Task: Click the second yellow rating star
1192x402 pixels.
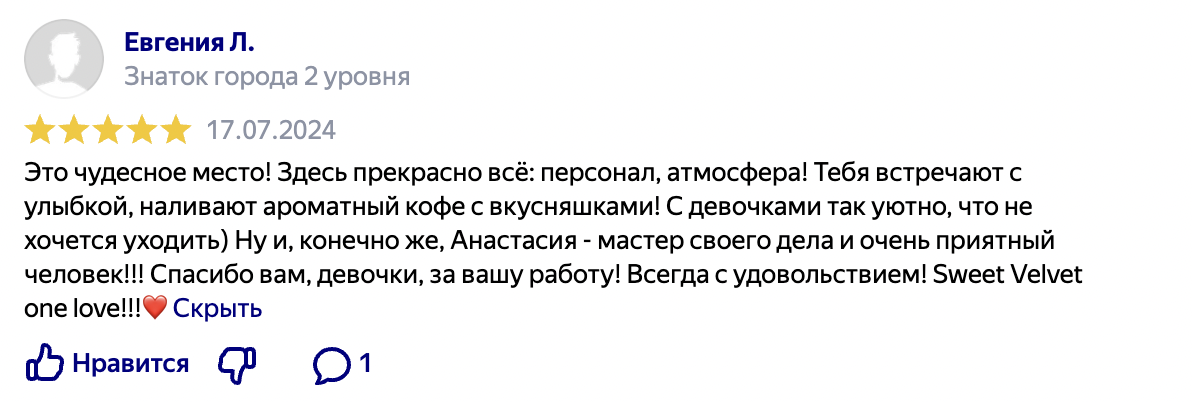Action: pyautogui.click(x=73, y=130)
